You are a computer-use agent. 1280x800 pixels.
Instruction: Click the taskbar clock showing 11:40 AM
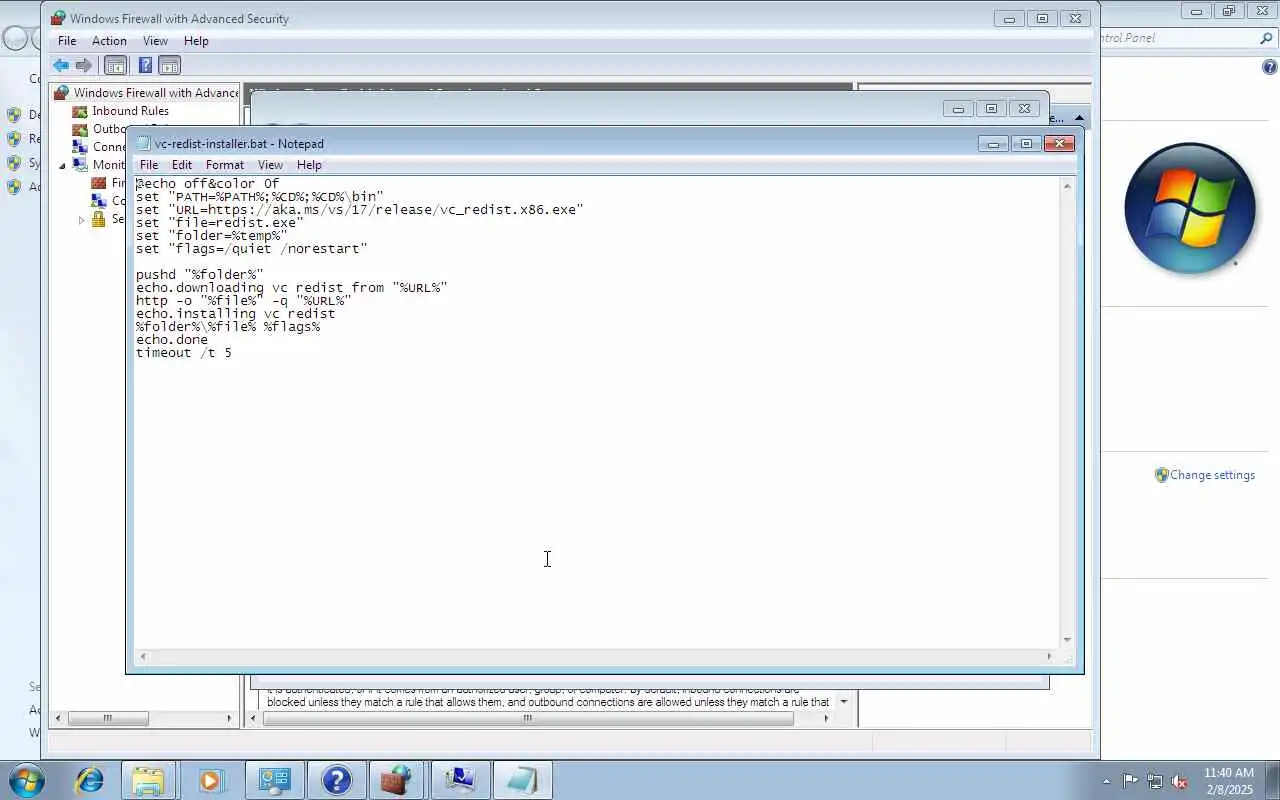(x=1228, y=781)
